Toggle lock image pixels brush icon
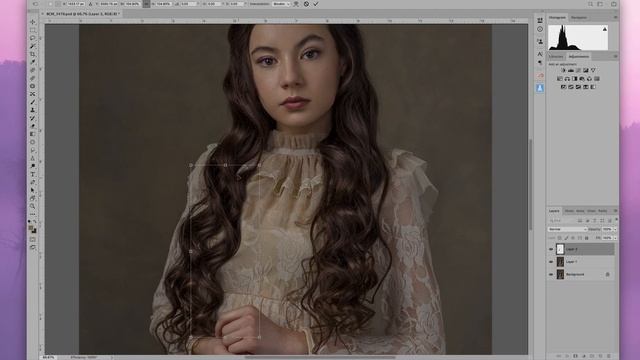640x360 pixels. [x=566, y=238]
